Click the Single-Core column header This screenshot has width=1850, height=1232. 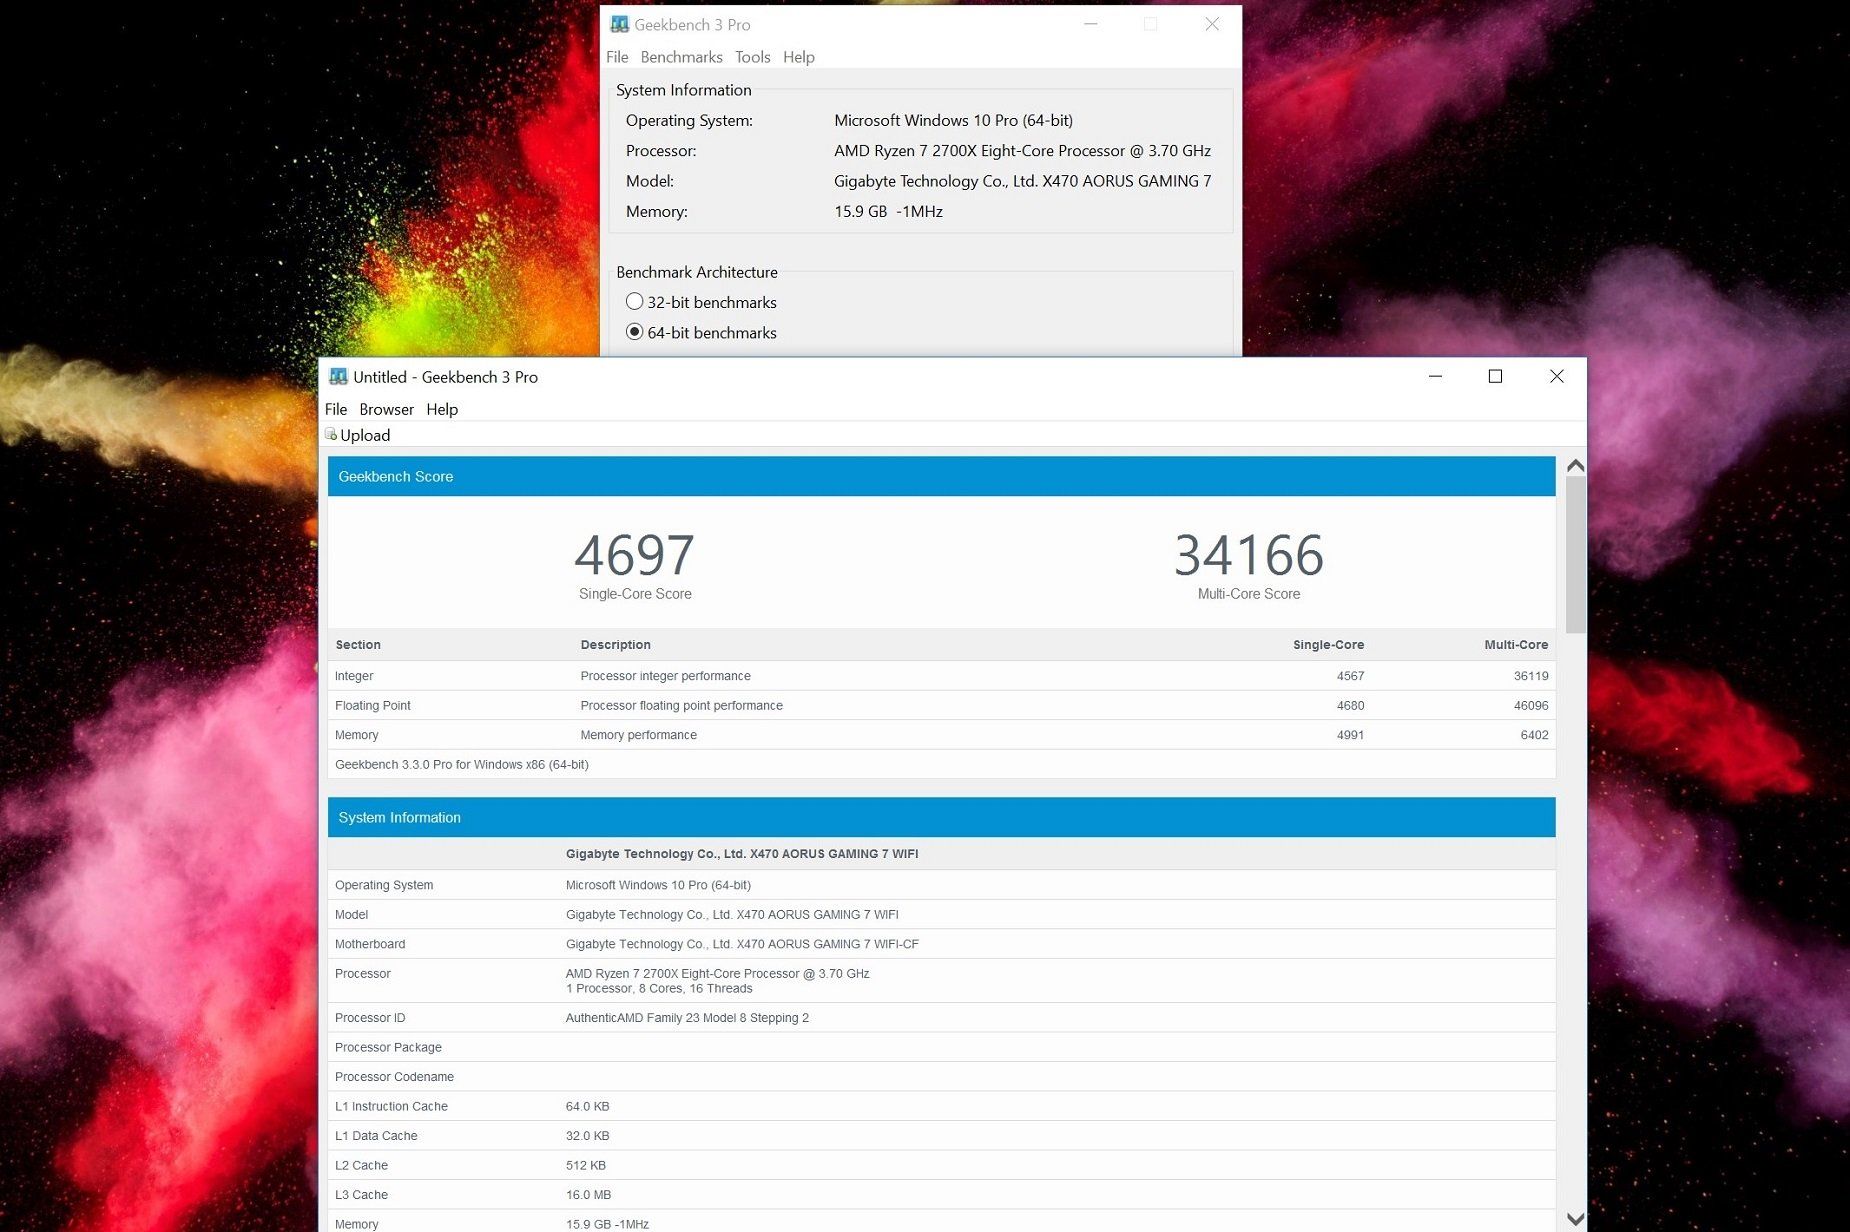pos(1328,645)
